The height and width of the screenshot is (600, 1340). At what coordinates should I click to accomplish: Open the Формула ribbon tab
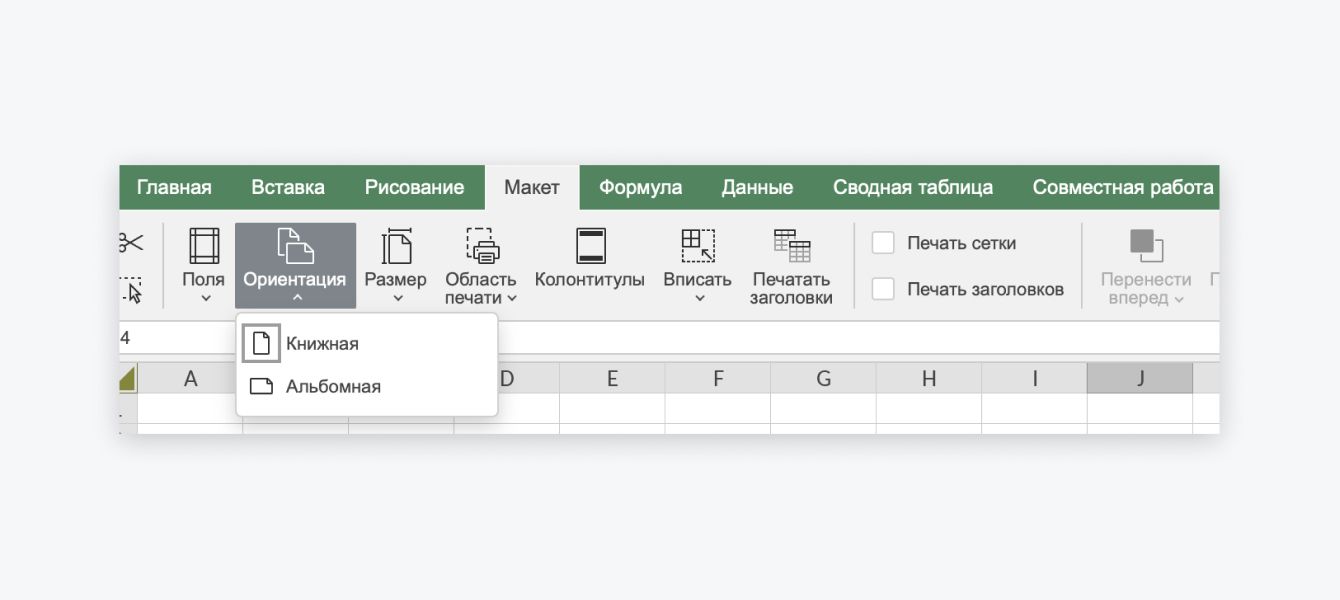(640, 187)
